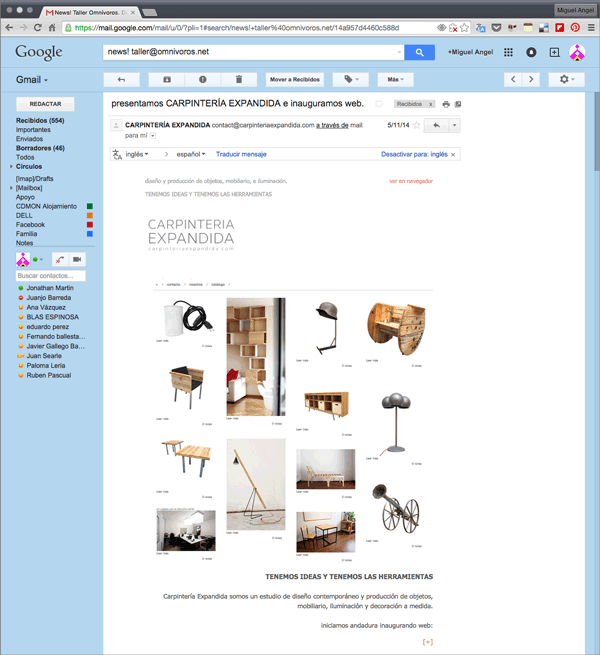Delete the email with trash icon
Viewport: 600px width, 655px height.
(x=239, y=79)
